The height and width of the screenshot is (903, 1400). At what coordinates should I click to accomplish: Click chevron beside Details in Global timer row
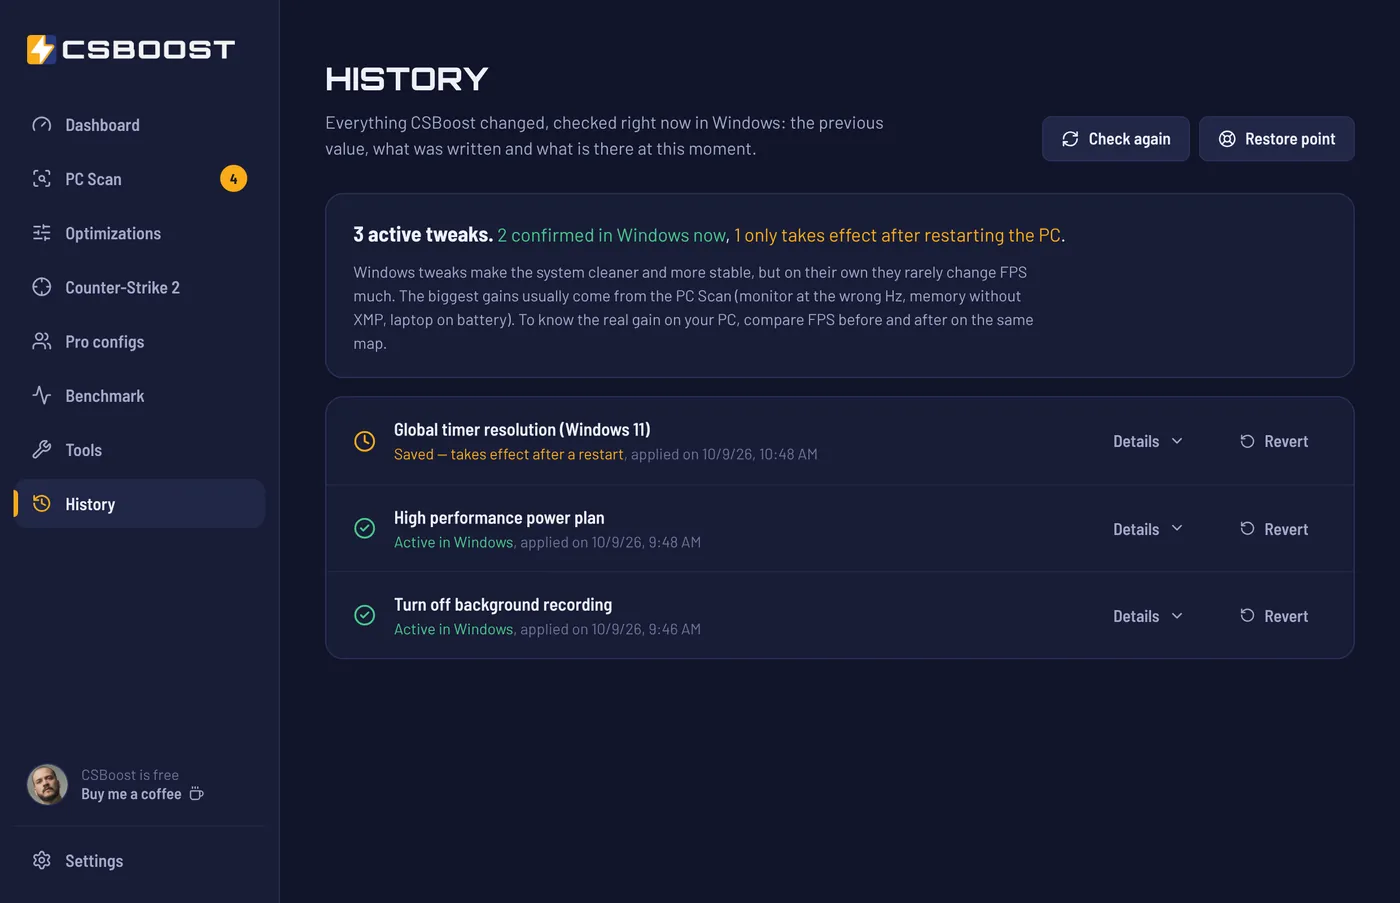click(1177, 441)
